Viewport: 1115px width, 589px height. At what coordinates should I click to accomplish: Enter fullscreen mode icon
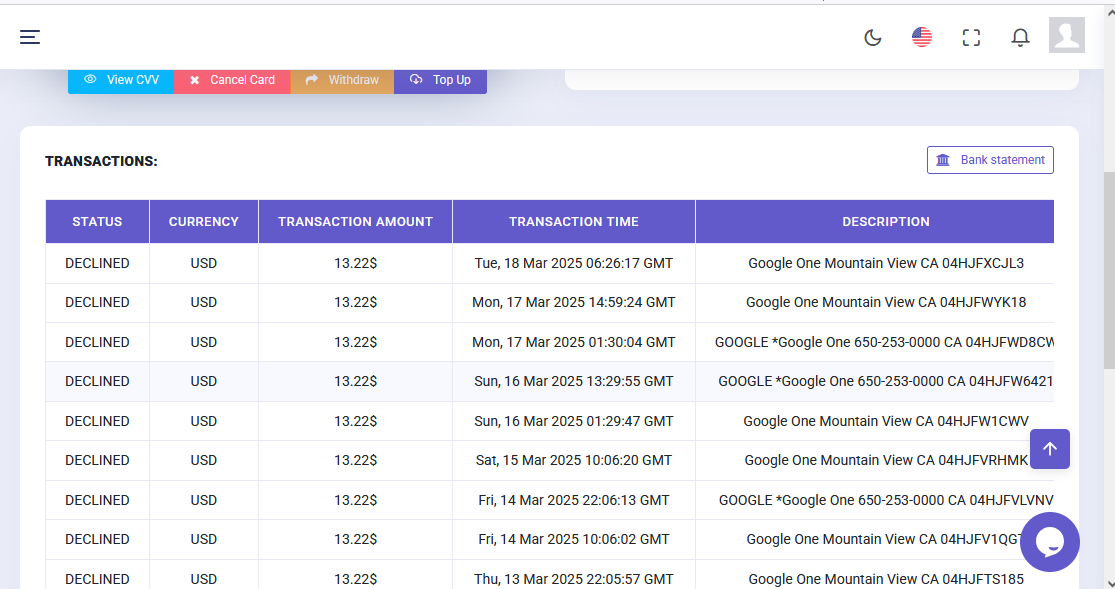971,38
